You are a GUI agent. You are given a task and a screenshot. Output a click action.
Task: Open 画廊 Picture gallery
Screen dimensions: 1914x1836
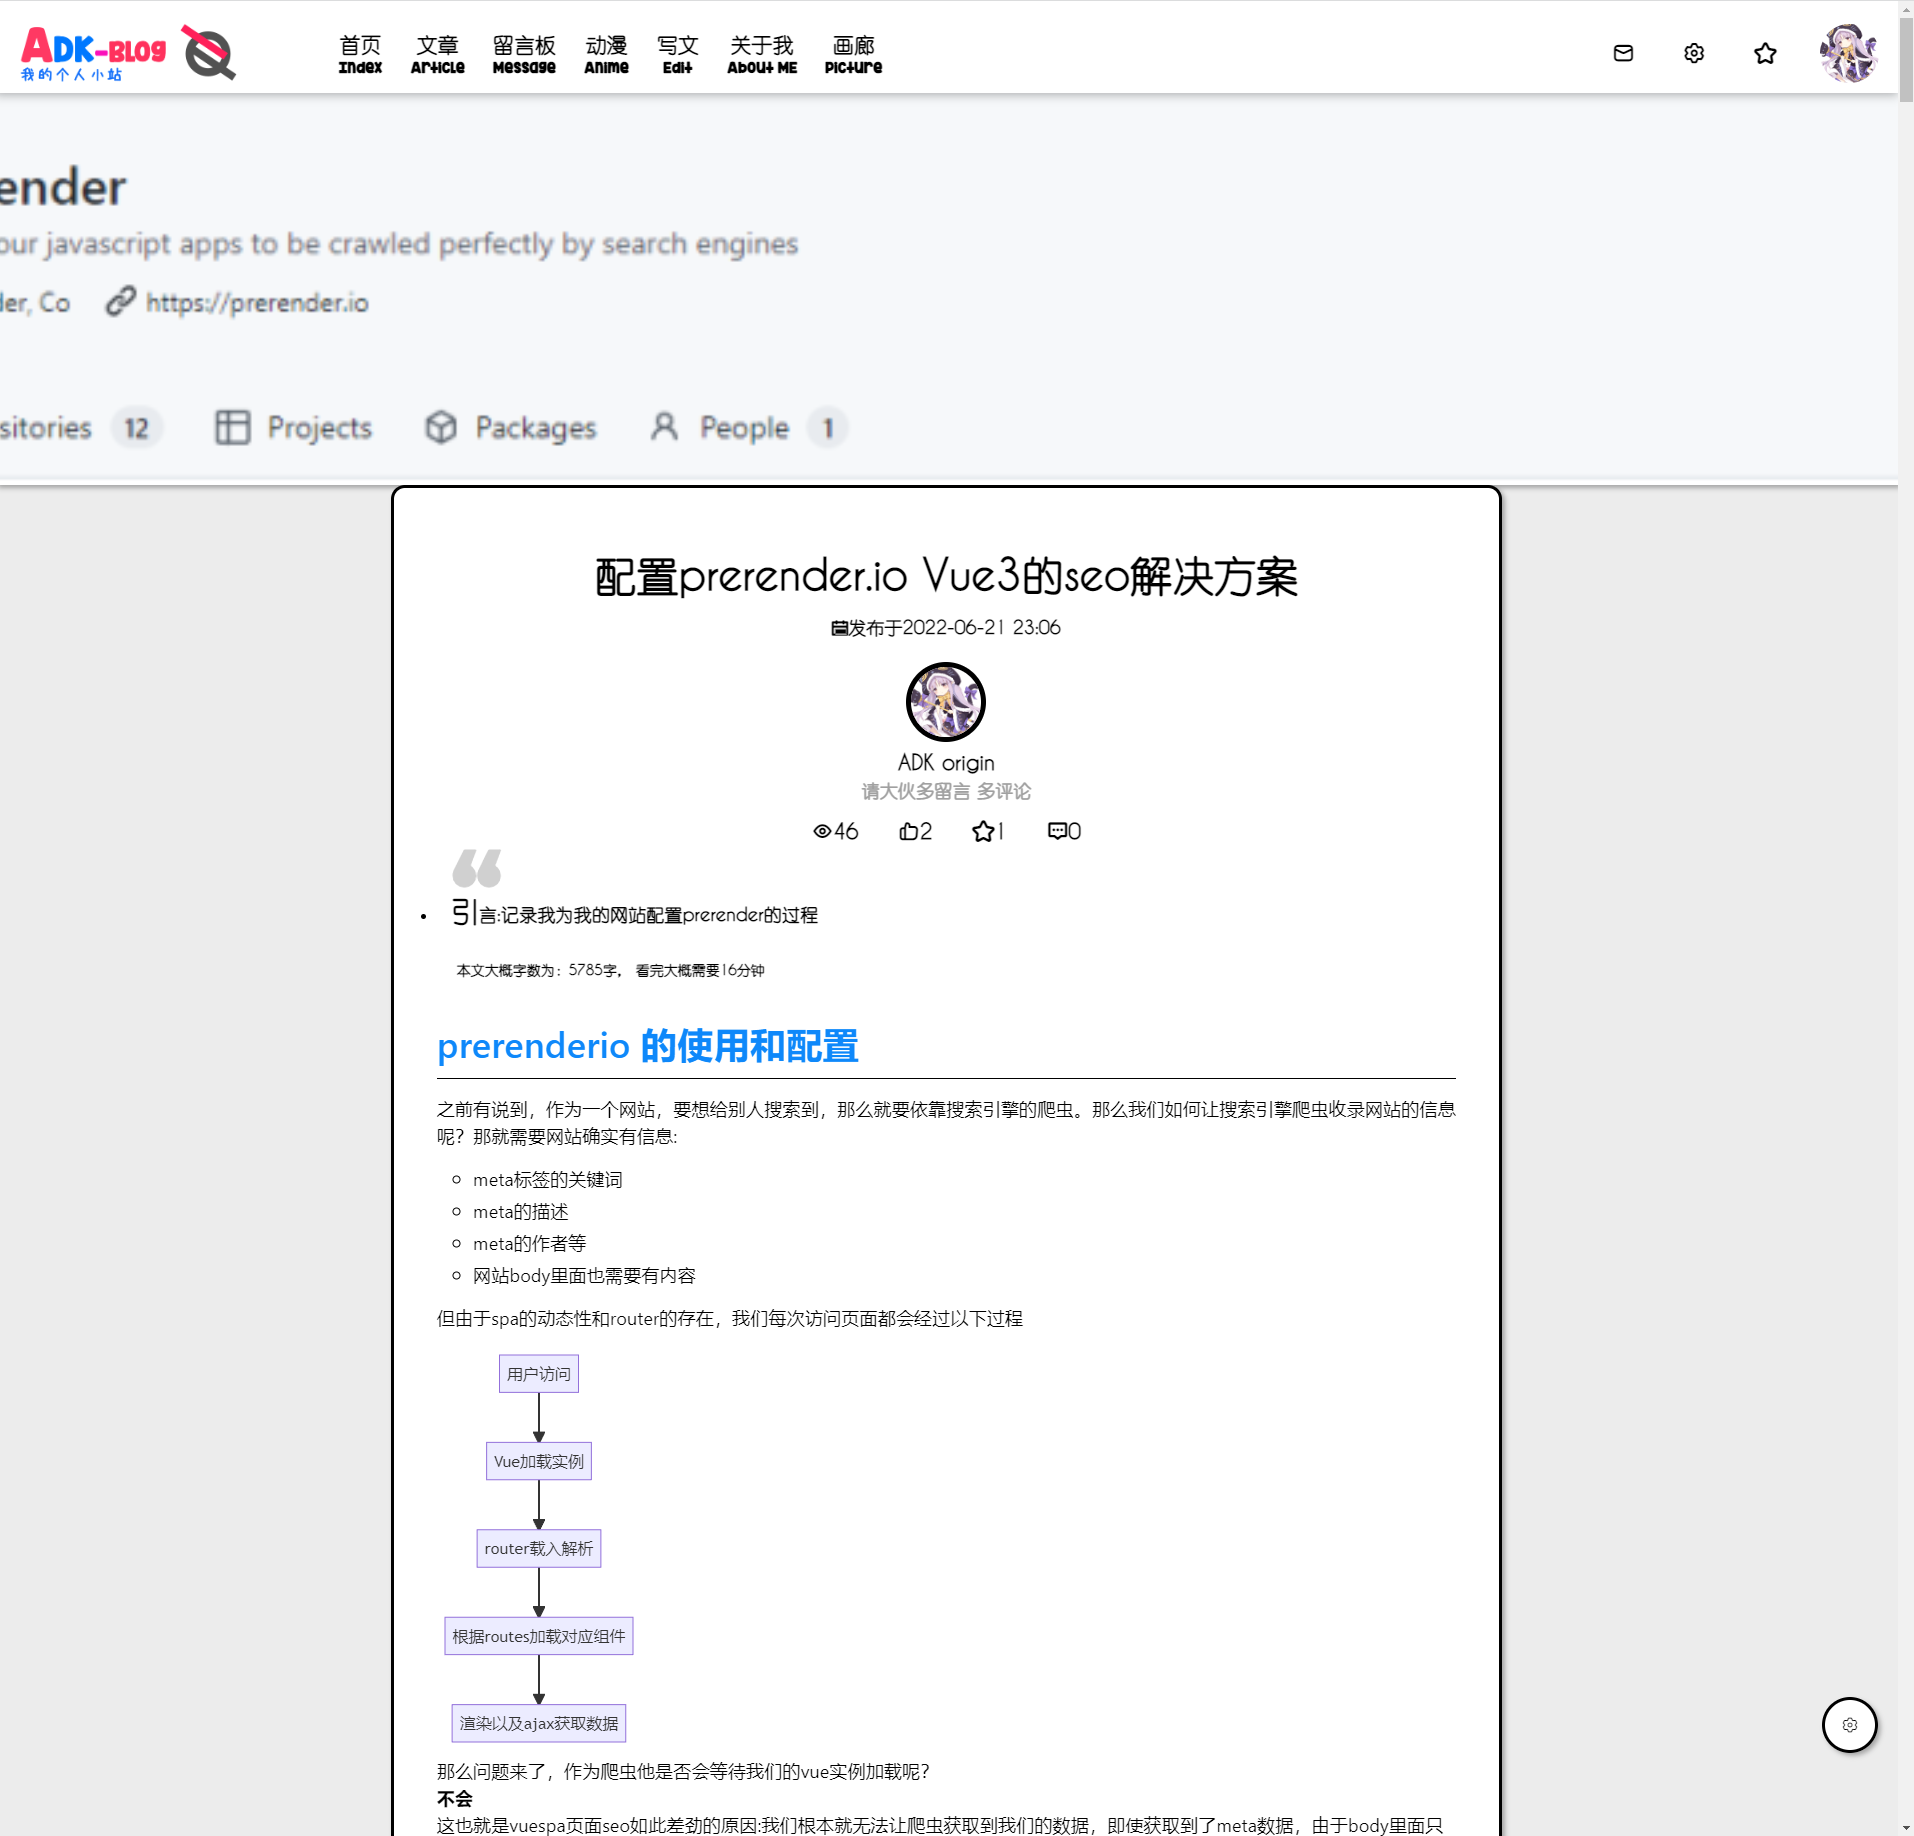tap(853, 54)
